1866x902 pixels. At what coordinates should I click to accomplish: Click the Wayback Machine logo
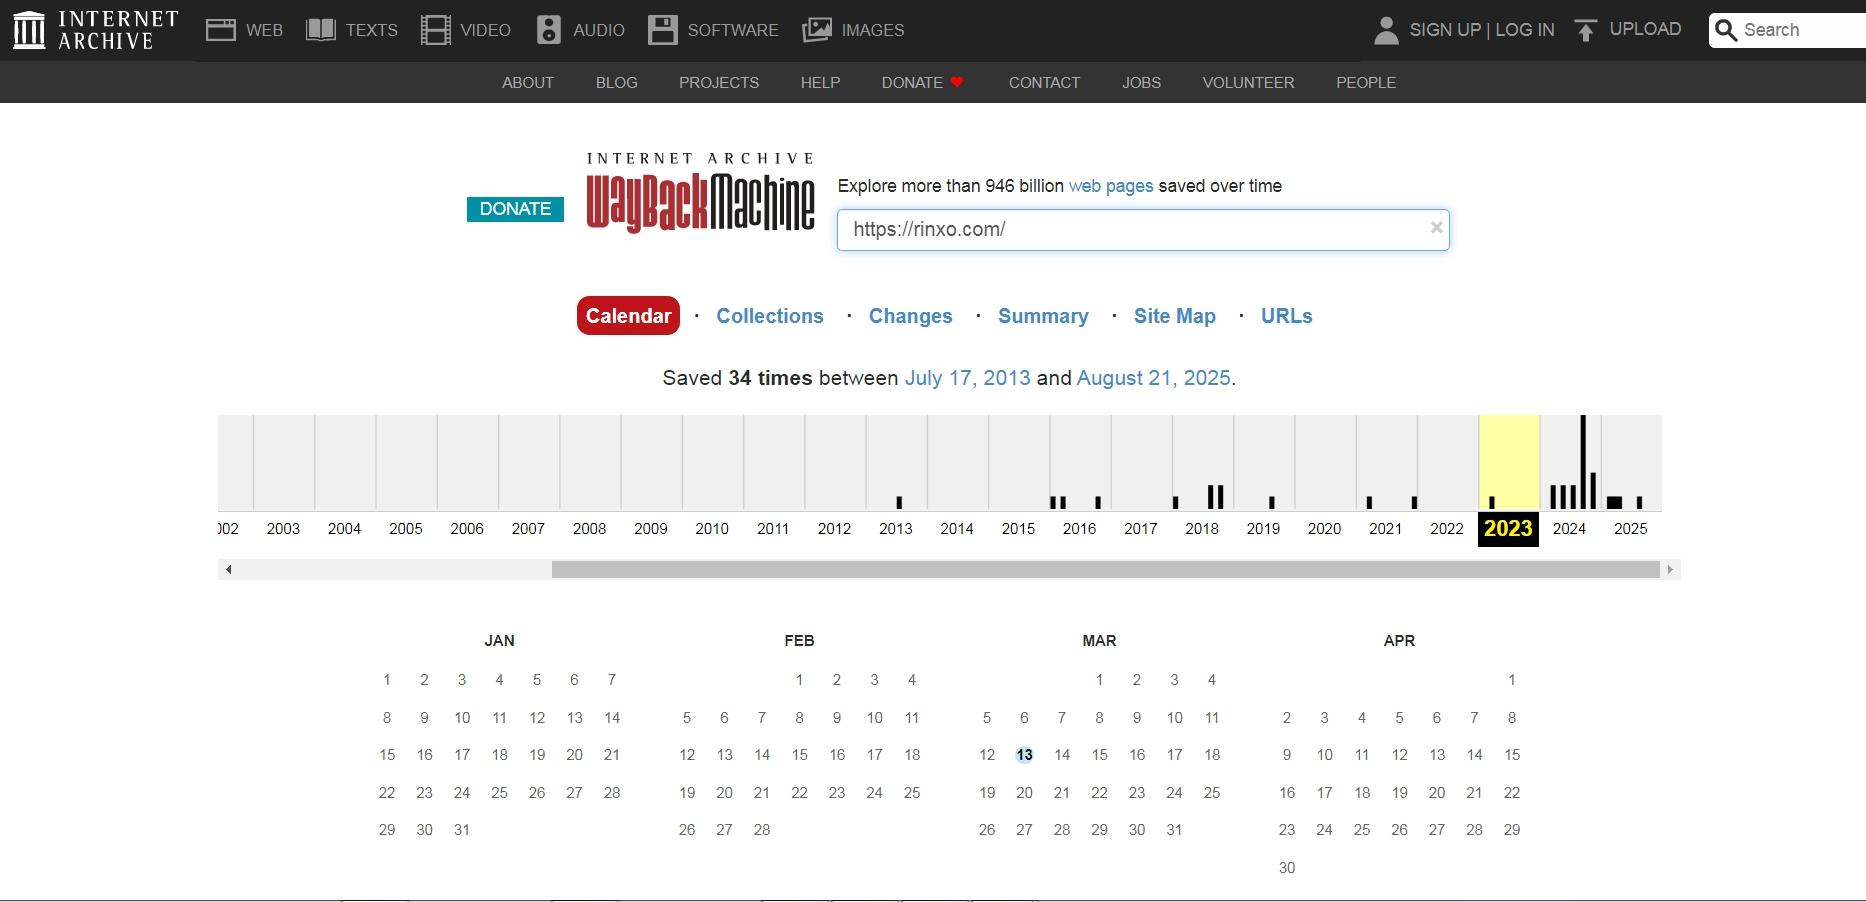[700, 193]
